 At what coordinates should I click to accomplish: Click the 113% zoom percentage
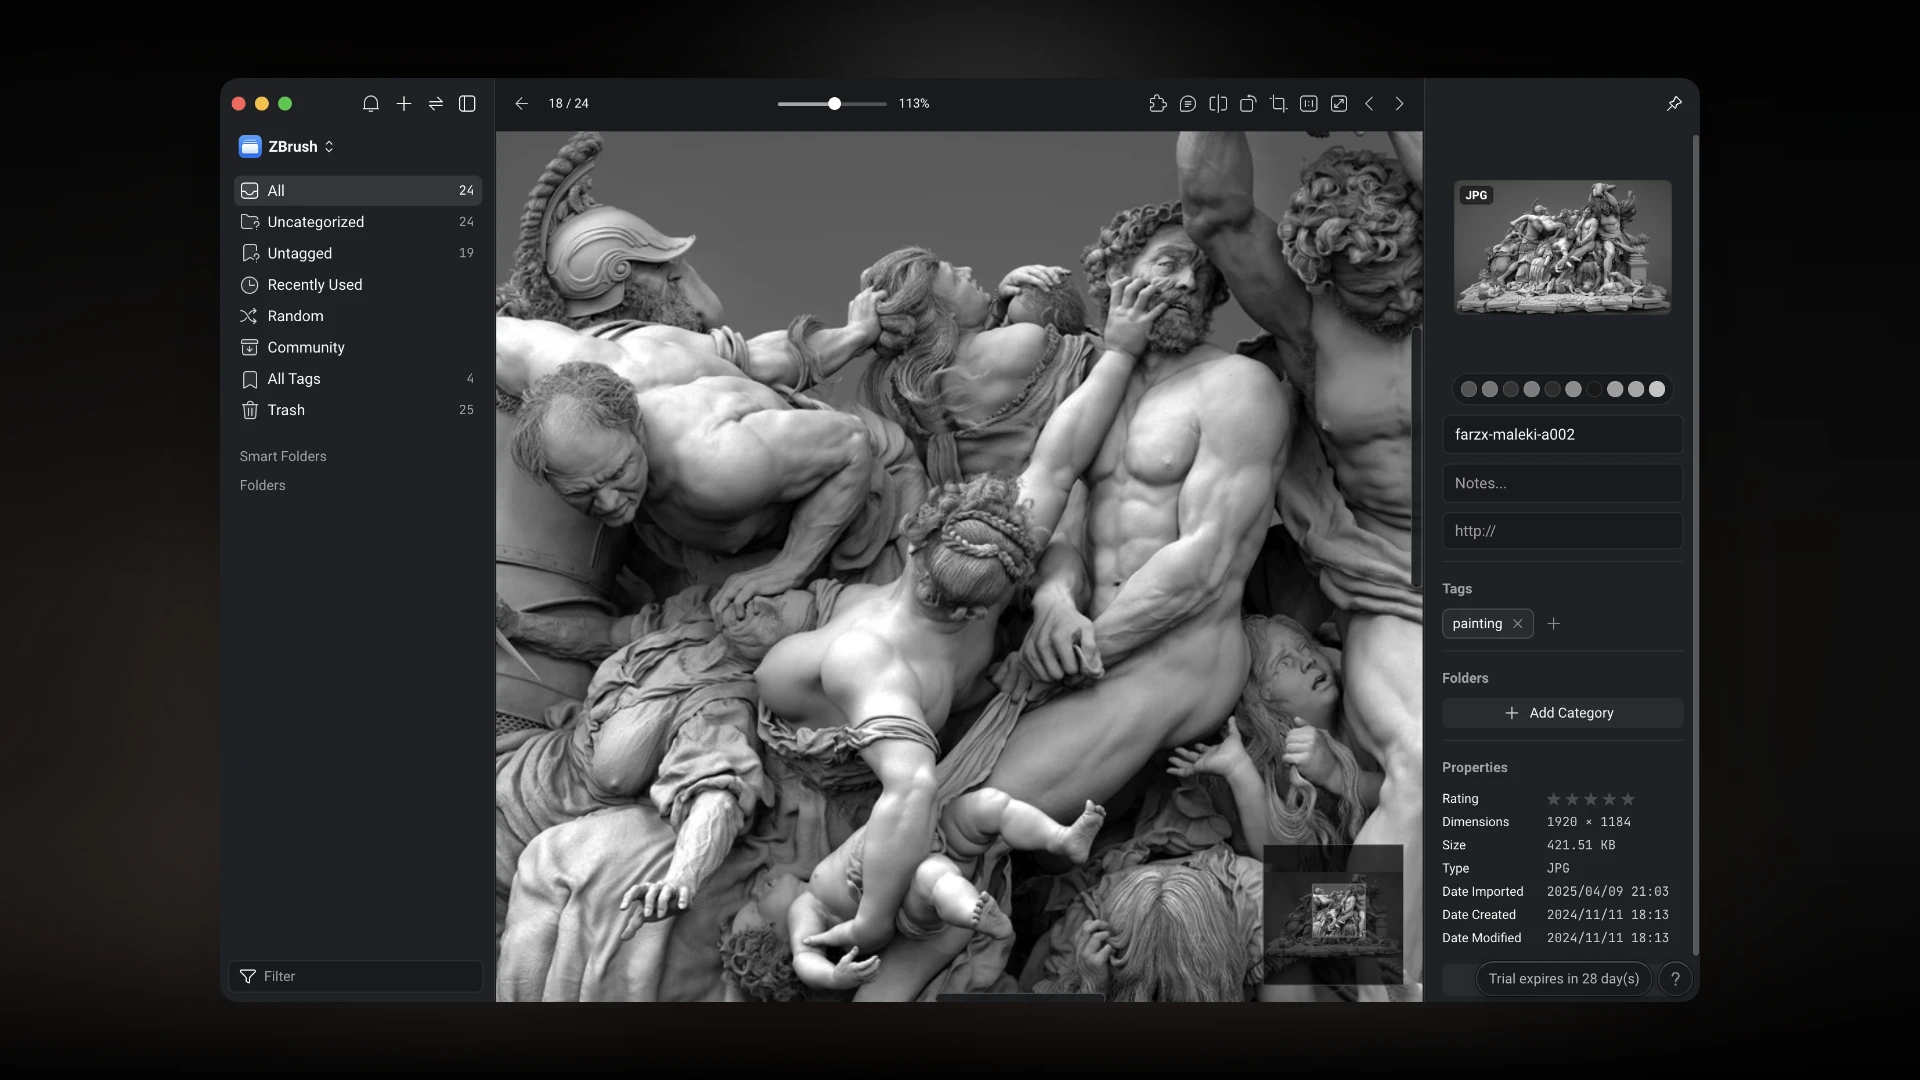(914, 104)
